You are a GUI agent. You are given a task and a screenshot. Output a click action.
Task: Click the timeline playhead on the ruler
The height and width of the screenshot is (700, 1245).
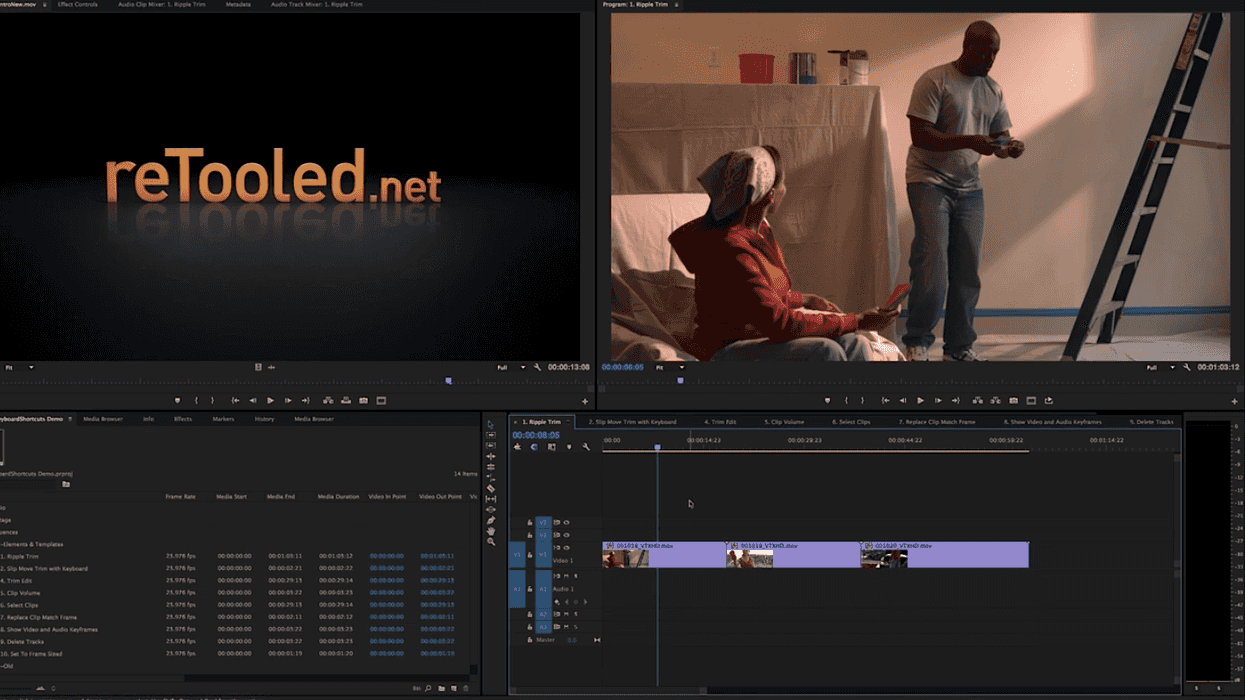pos(657,446)
